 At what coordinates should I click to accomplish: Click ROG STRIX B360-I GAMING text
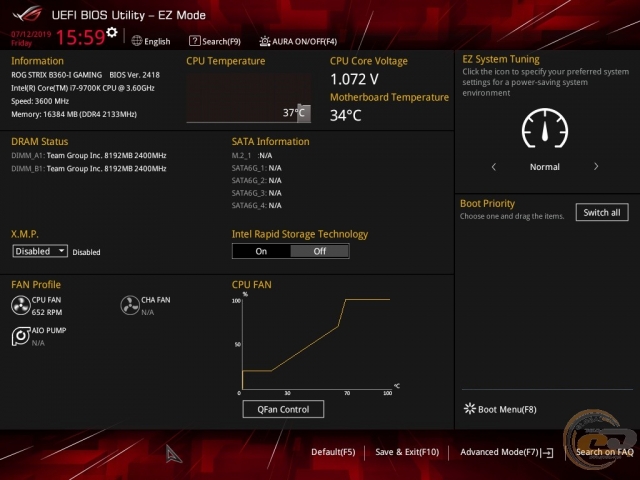click(57, 75)
